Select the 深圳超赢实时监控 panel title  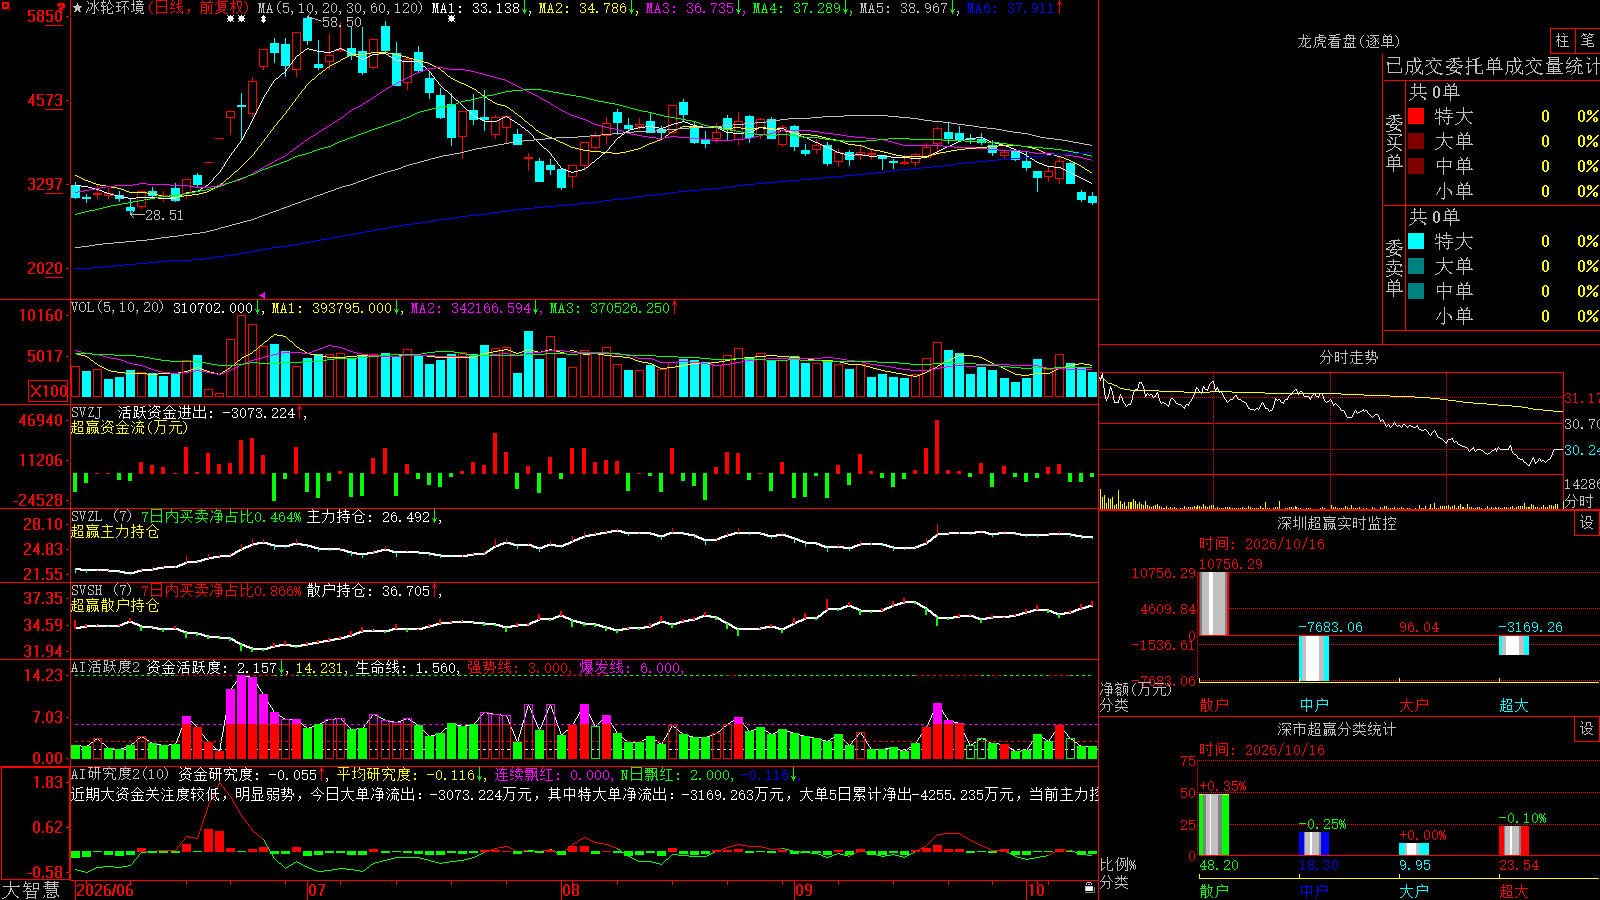1337,523
